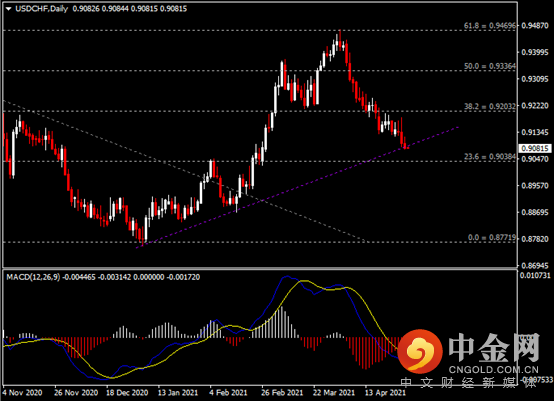Select the MACD(12,26,9) indicator label
Viewport: 554px width, 401px height.
pos(33,277)
